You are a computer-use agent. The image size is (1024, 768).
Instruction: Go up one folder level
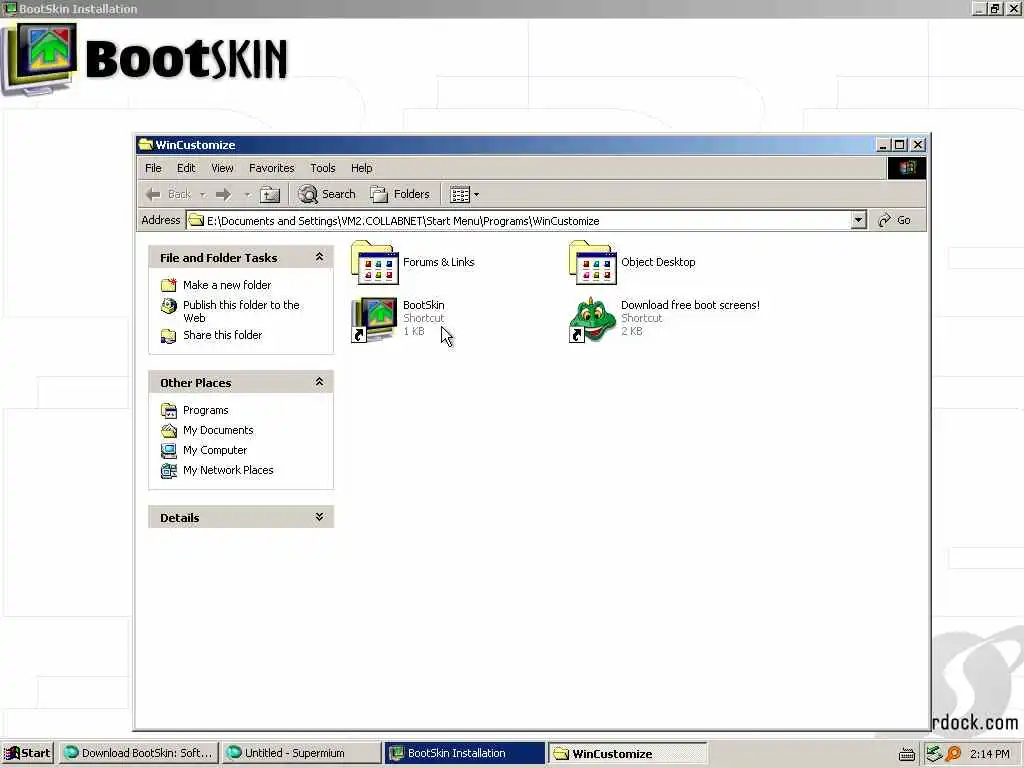click(x=270, y=194)
